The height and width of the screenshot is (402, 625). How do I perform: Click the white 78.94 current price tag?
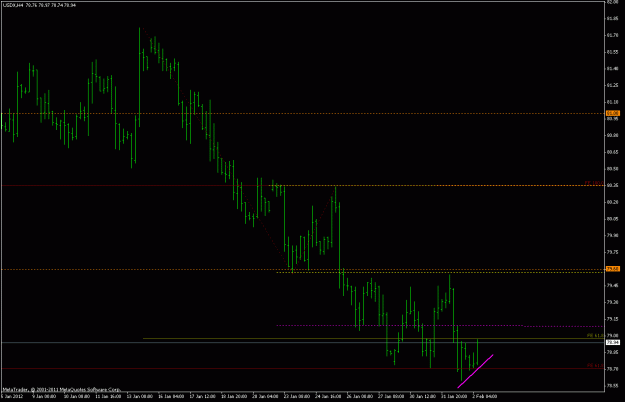[x=613, y=342]
